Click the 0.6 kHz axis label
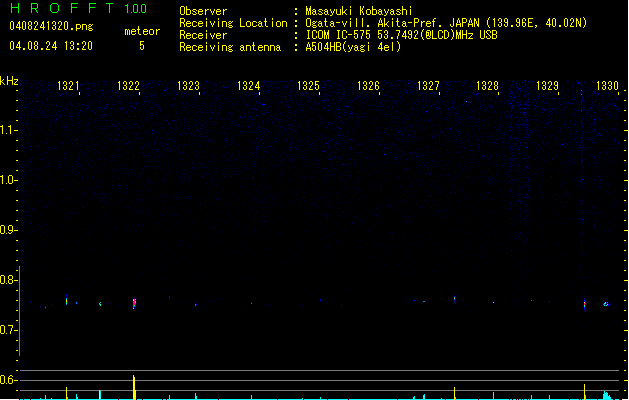 click(x=8, y=380)
